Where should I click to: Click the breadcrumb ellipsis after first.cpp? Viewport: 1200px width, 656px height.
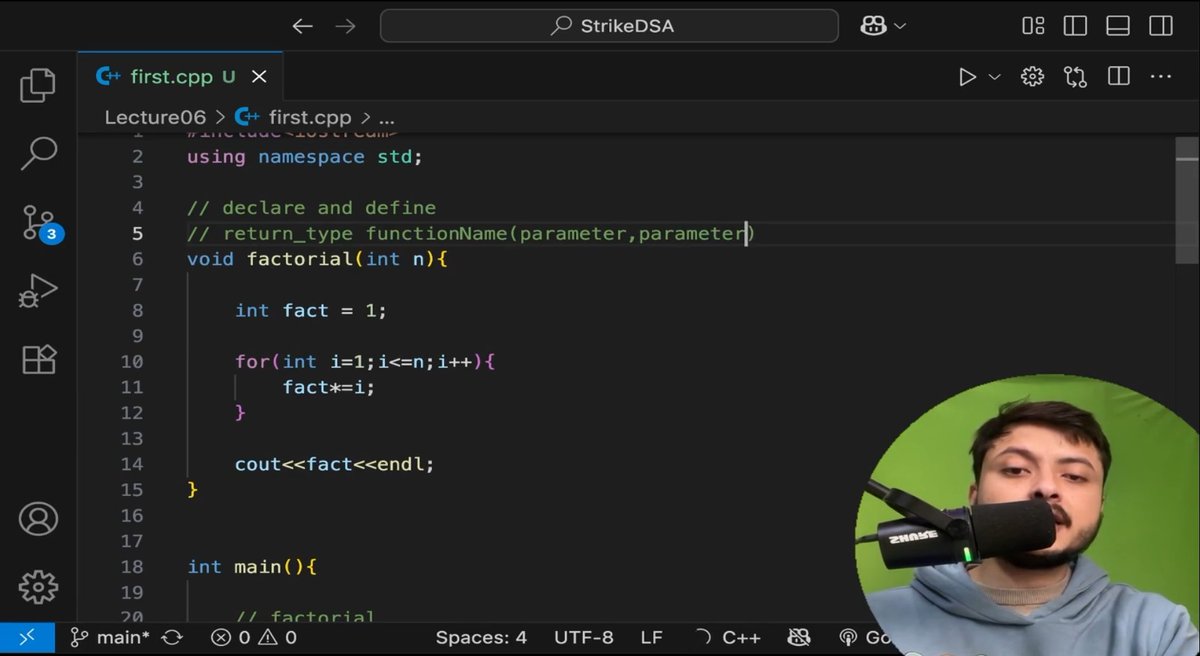pyautogui.click(x=387, y=118)
